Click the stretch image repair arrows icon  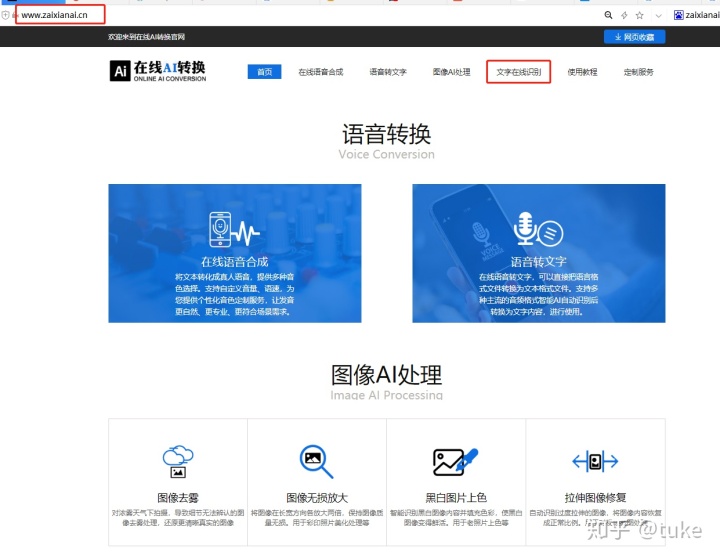click(595, 461)
